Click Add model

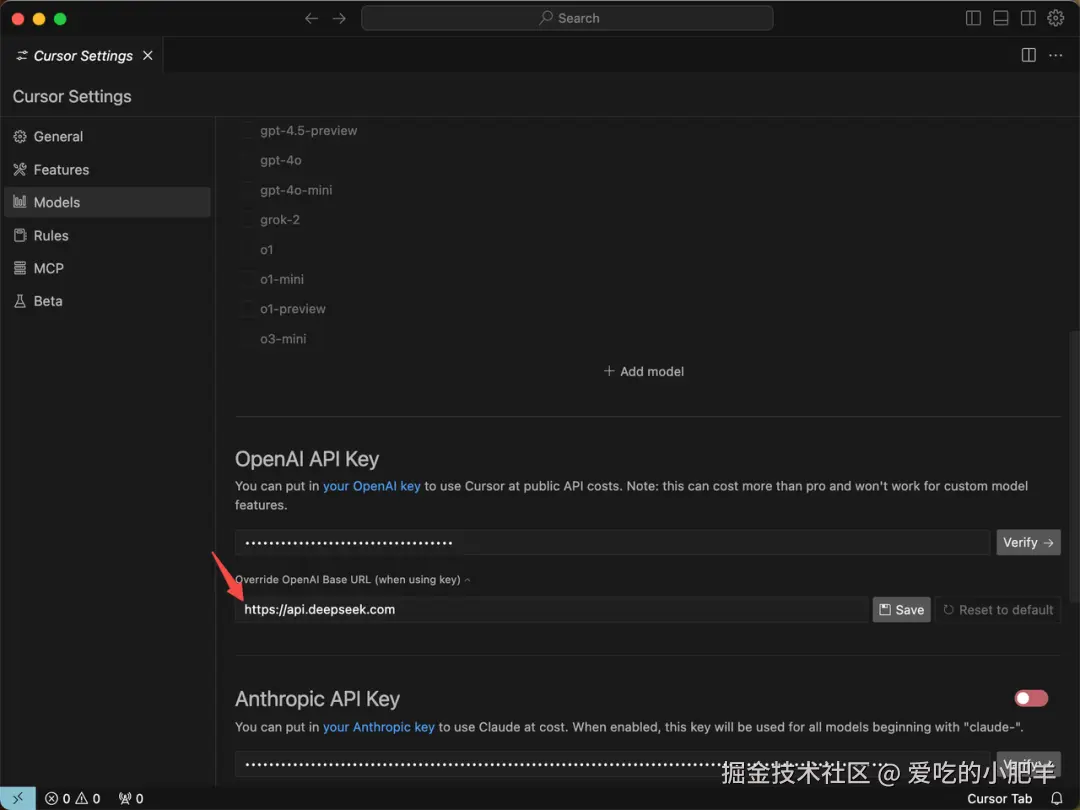[x=644, y=371]
